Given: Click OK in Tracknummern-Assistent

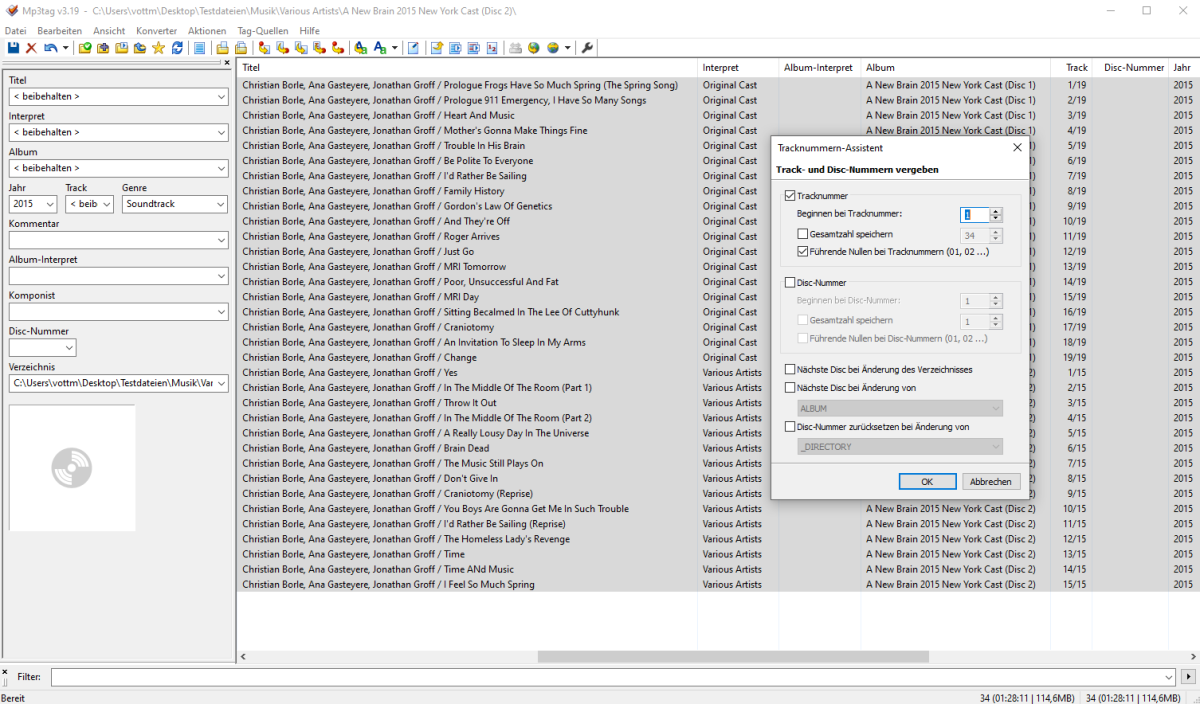Looking at the screenshot, I should click(x=927, y=481).
